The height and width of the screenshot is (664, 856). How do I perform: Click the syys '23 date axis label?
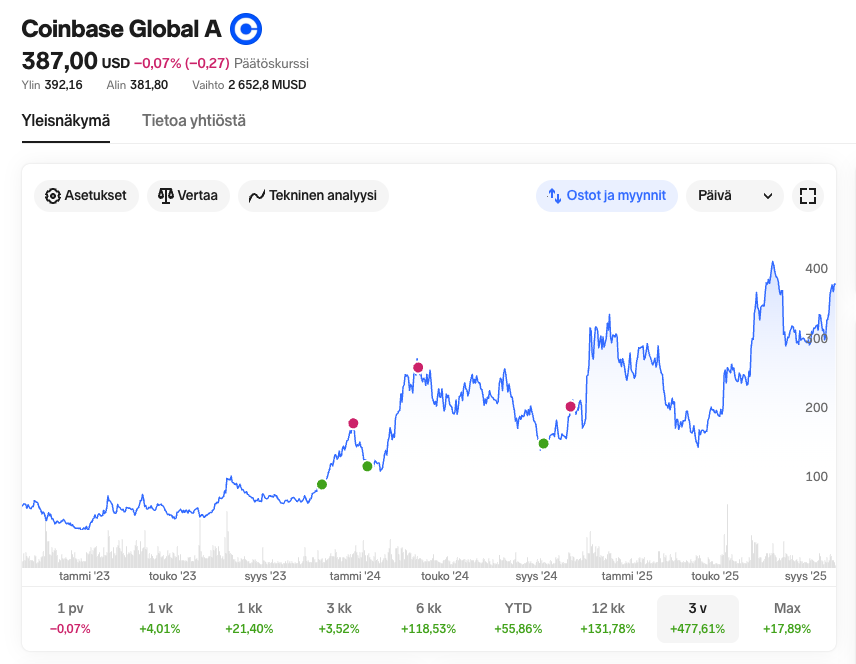265,576
